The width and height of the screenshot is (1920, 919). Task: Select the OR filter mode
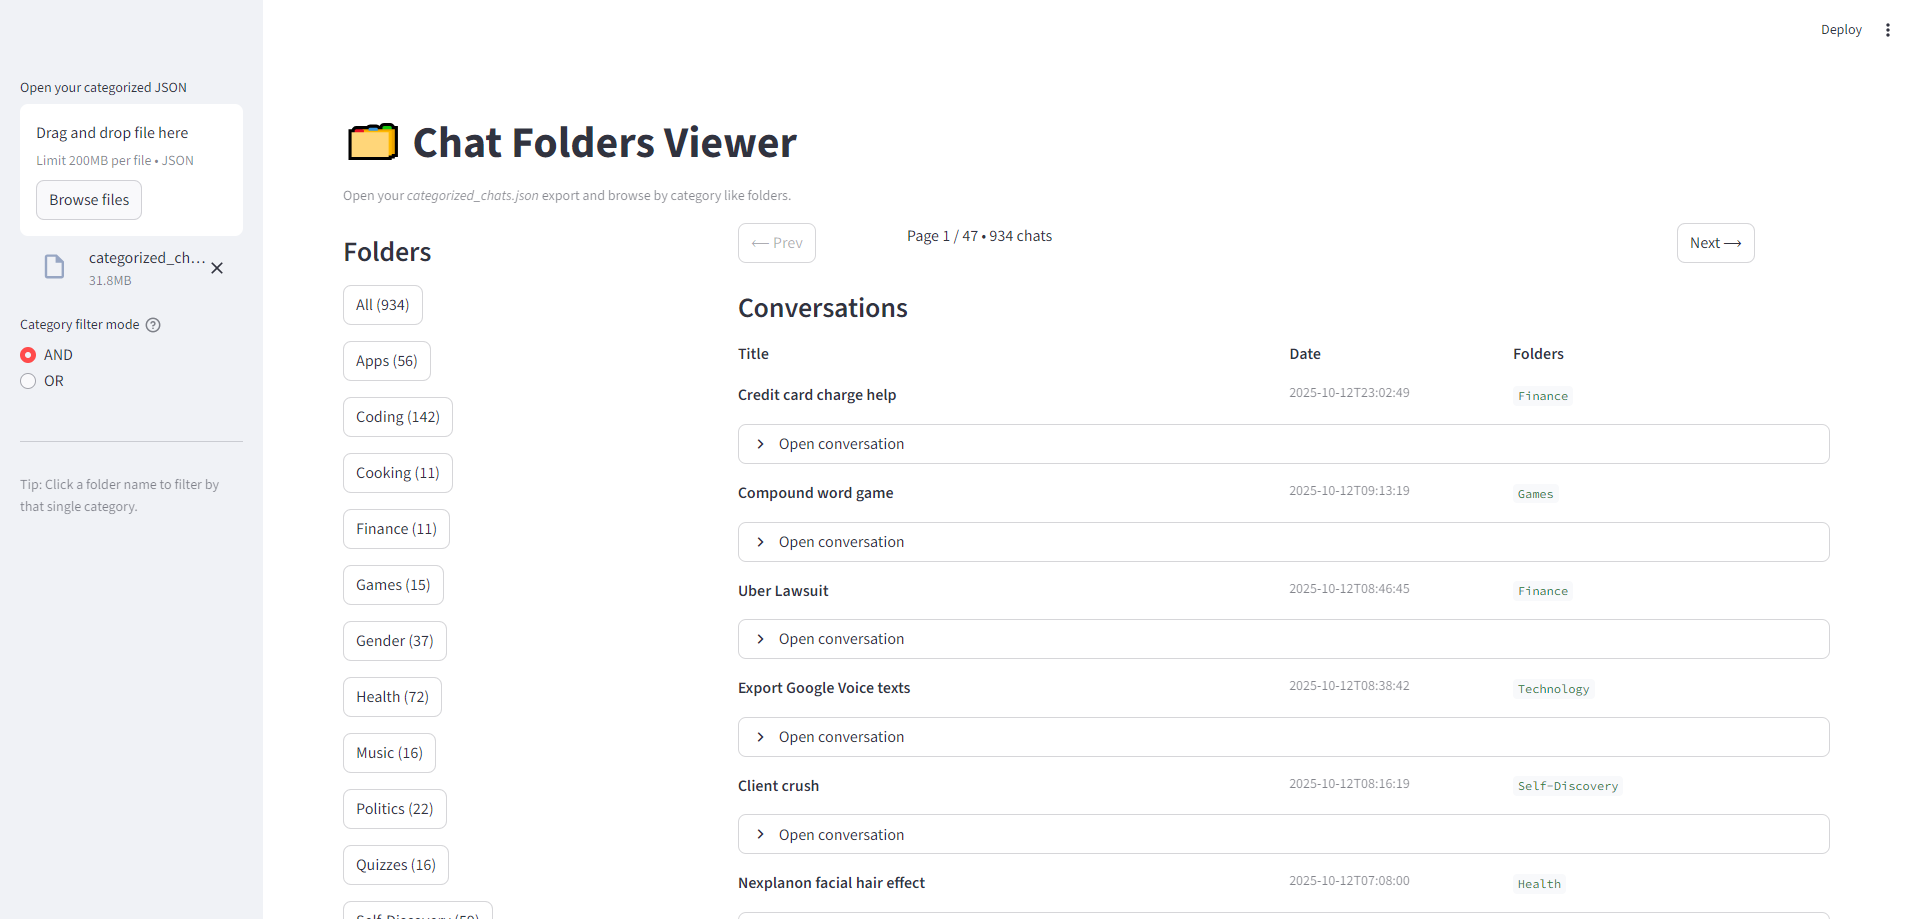point(27,380)
